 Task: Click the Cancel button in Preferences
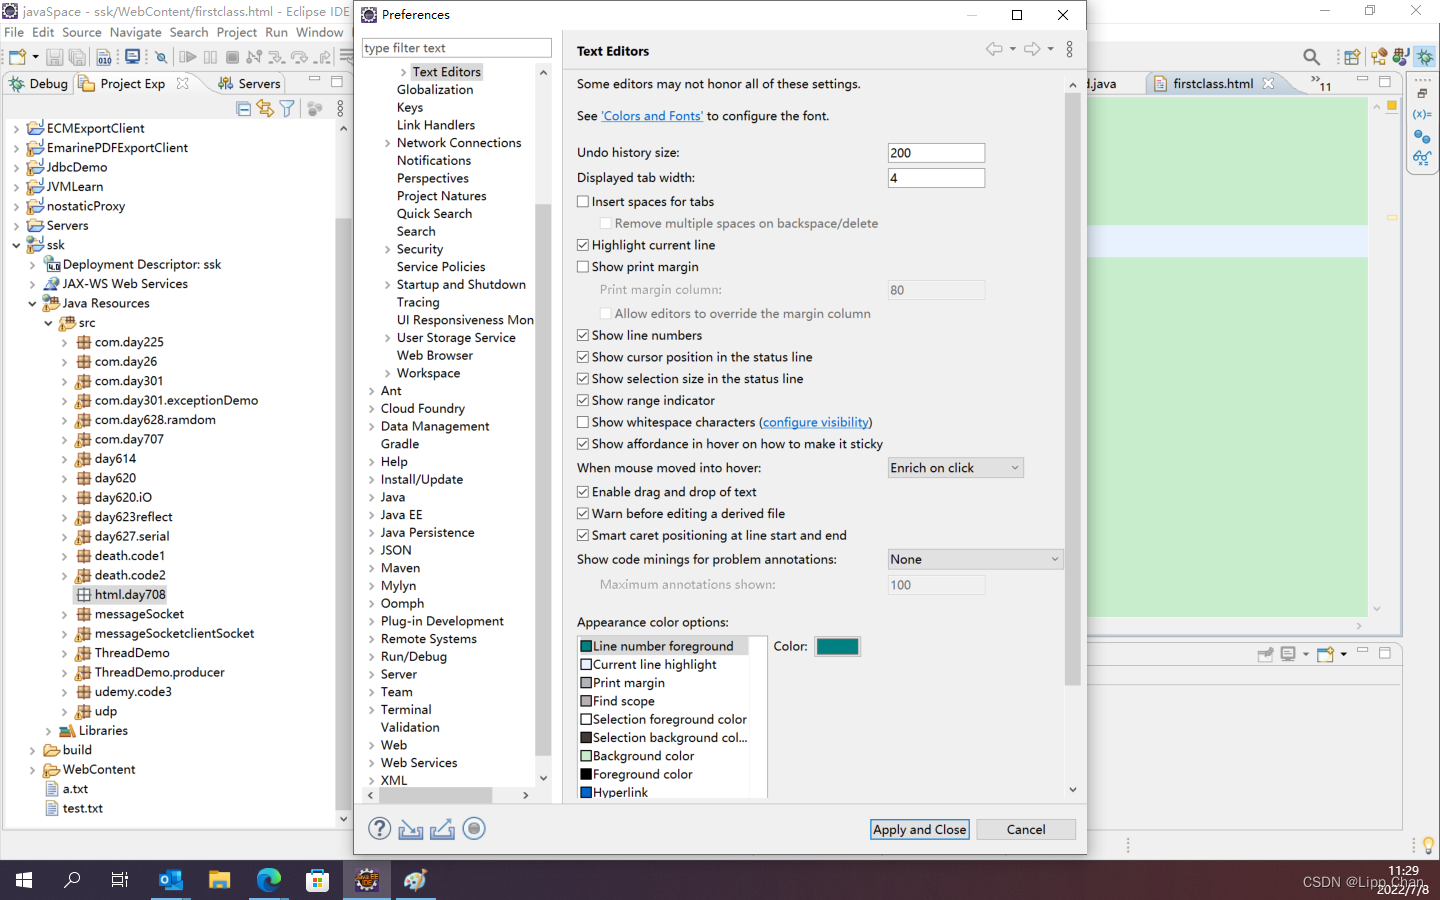click(x=1026, y=829)
